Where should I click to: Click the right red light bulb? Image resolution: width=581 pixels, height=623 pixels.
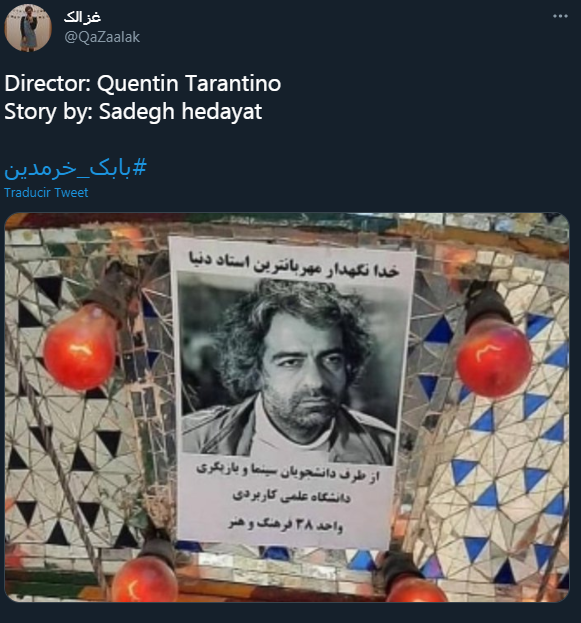click(x=494, y=356)
